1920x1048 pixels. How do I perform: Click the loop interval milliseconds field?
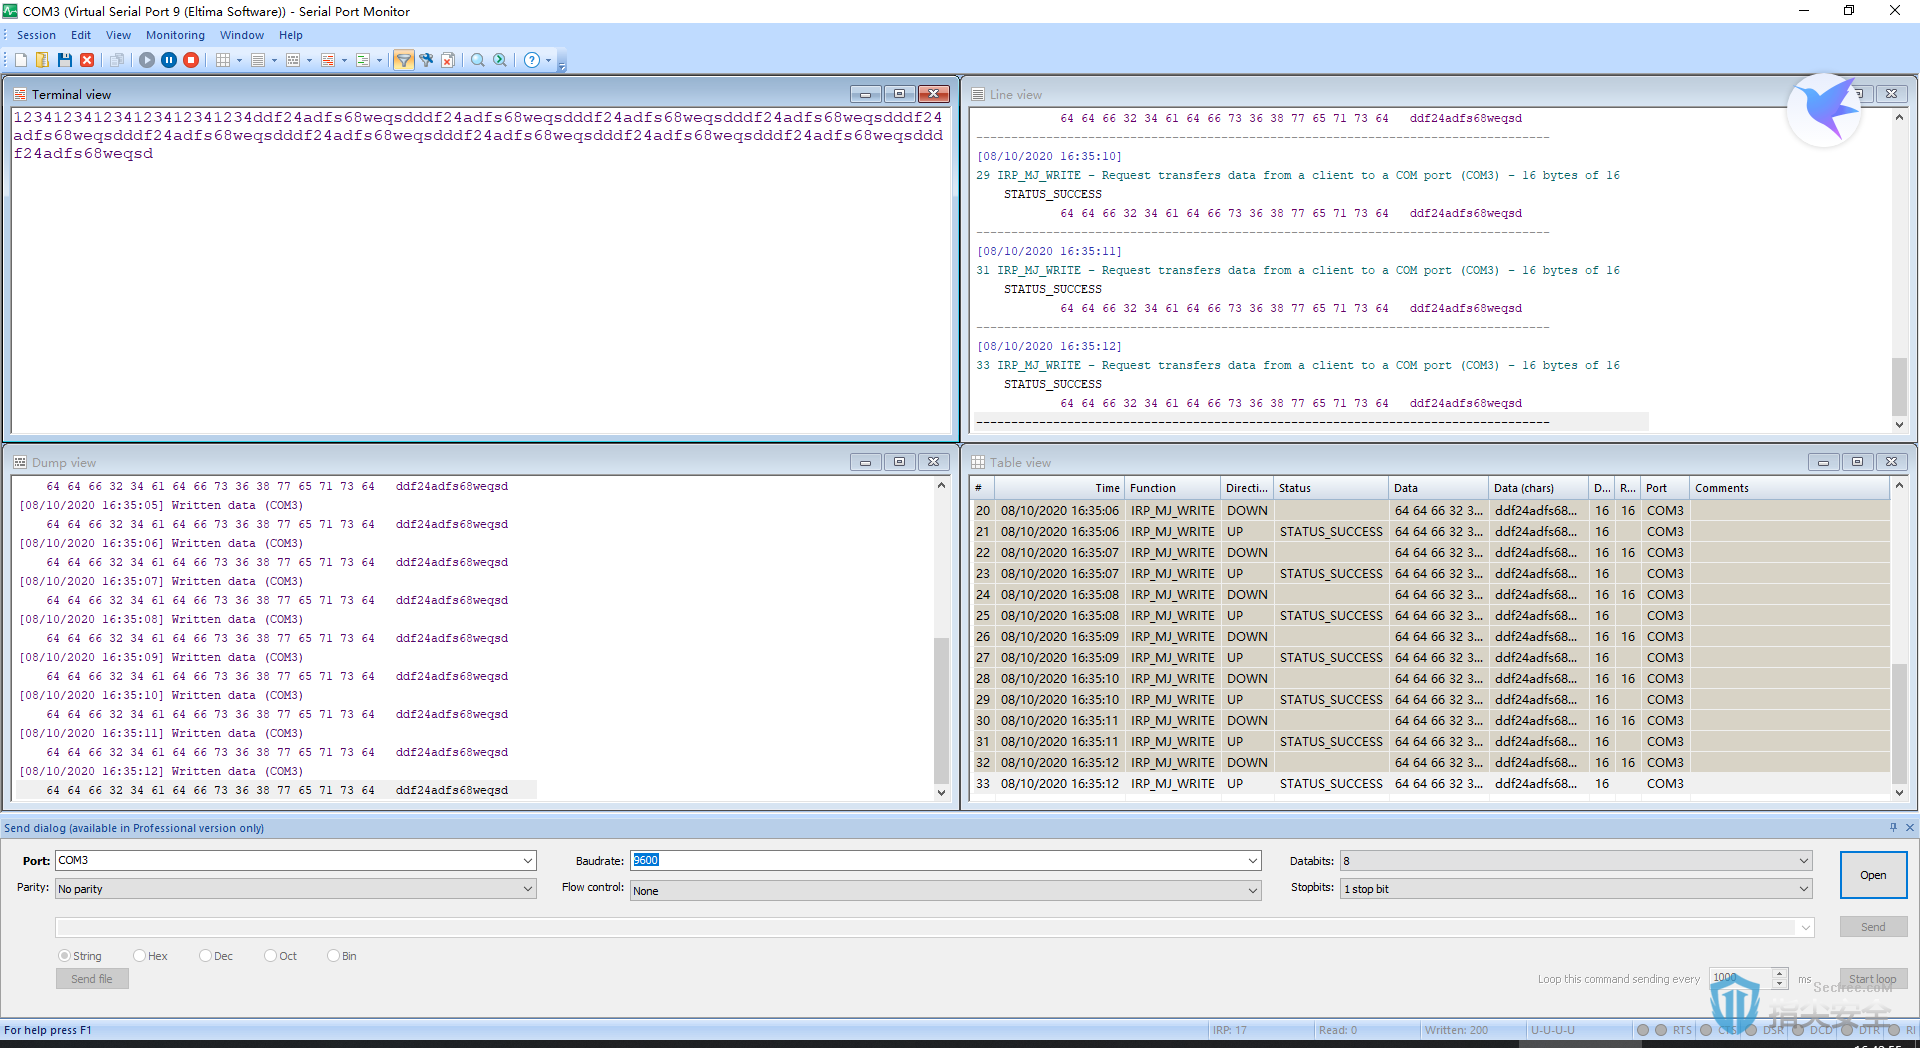pyautogui.click(x=1740, y=978)
